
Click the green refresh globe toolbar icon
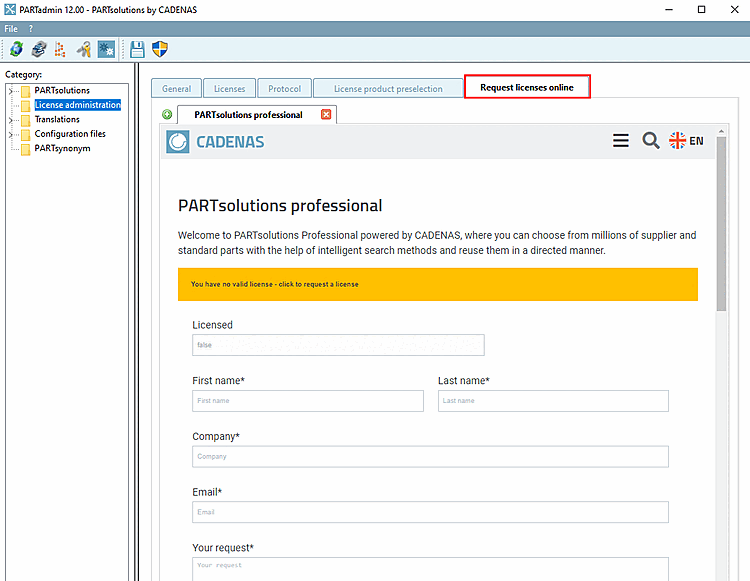point(16,48)
